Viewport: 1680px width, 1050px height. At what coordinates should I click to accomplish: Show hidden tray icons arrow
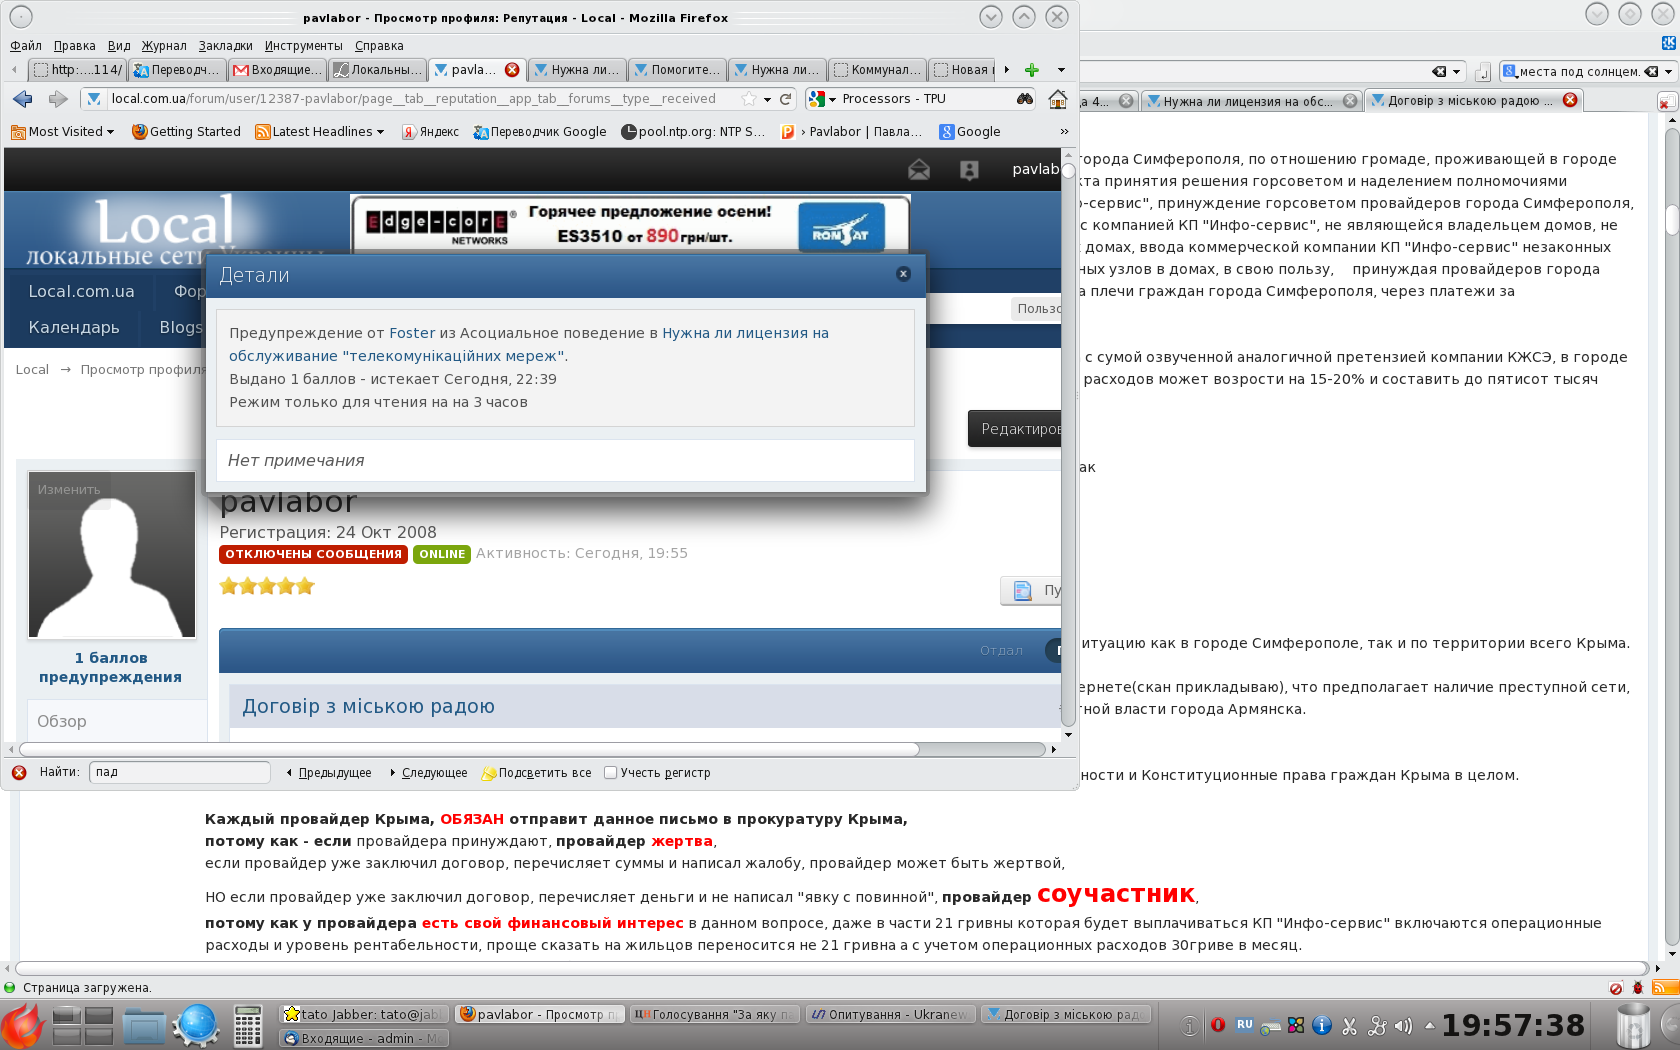tap(1429, 1025)
